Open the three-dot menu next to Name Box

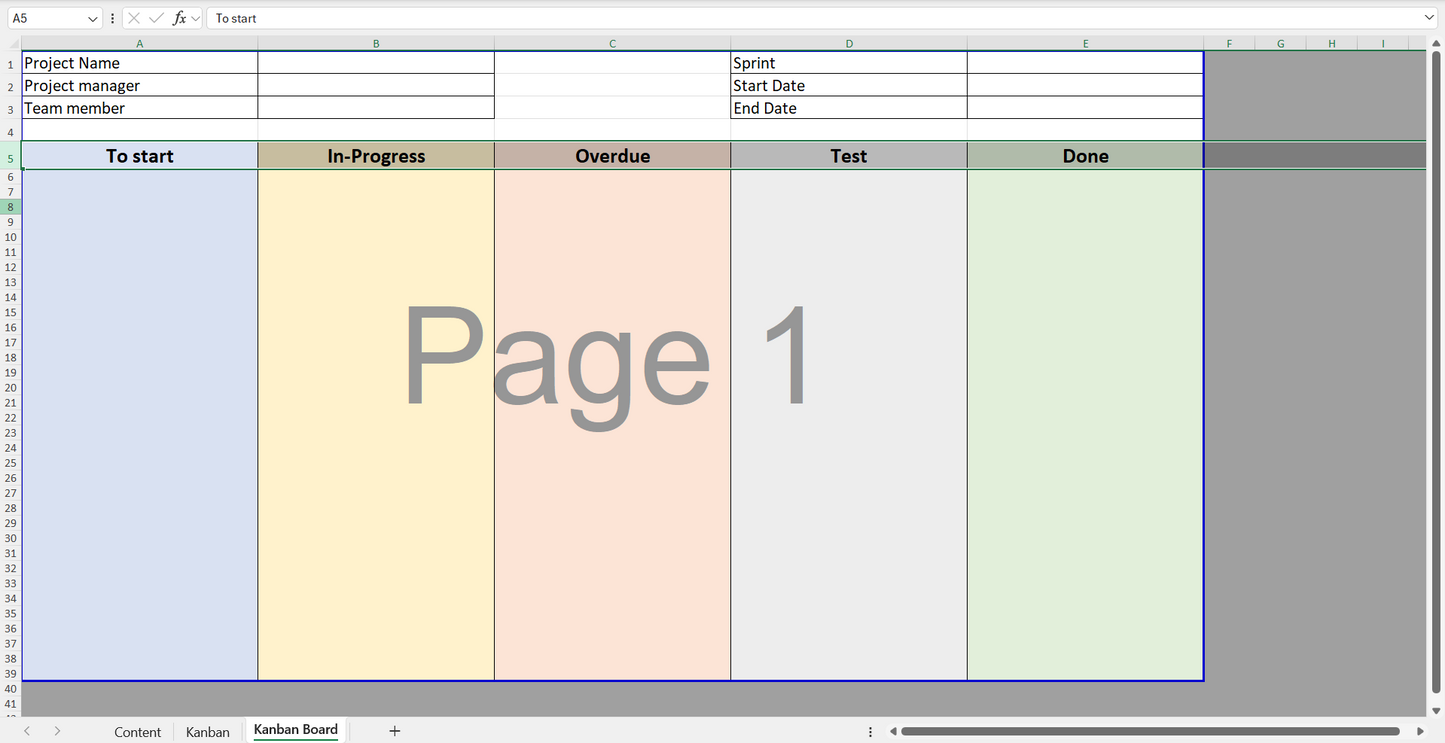[112, 17]
